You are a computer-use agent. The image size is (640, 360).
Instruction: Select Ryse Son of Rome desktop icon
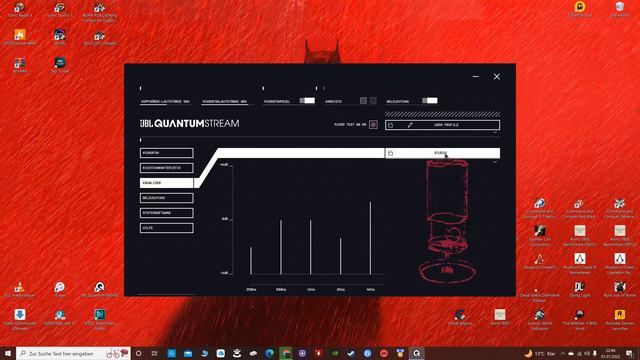click(x=620, y=290)
